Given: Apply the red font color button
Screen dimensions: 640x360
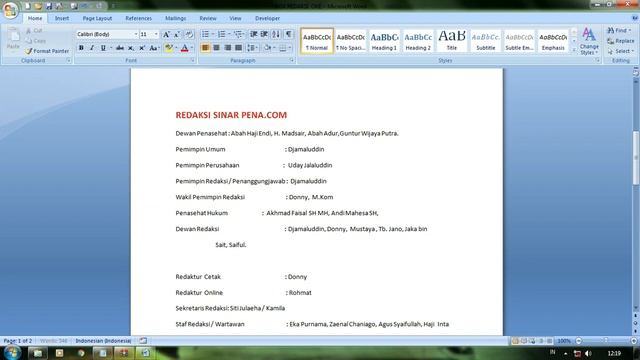Looking at the screenshot, I should click(184, 48).
